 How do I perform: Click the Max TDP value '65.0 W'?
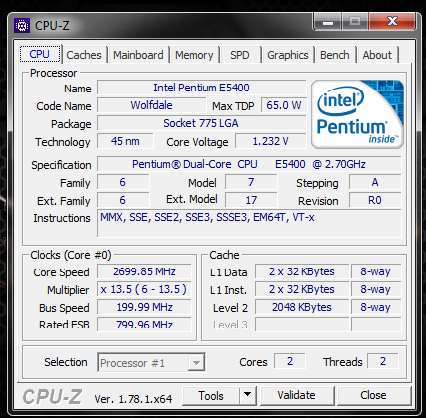pos(283,105)
